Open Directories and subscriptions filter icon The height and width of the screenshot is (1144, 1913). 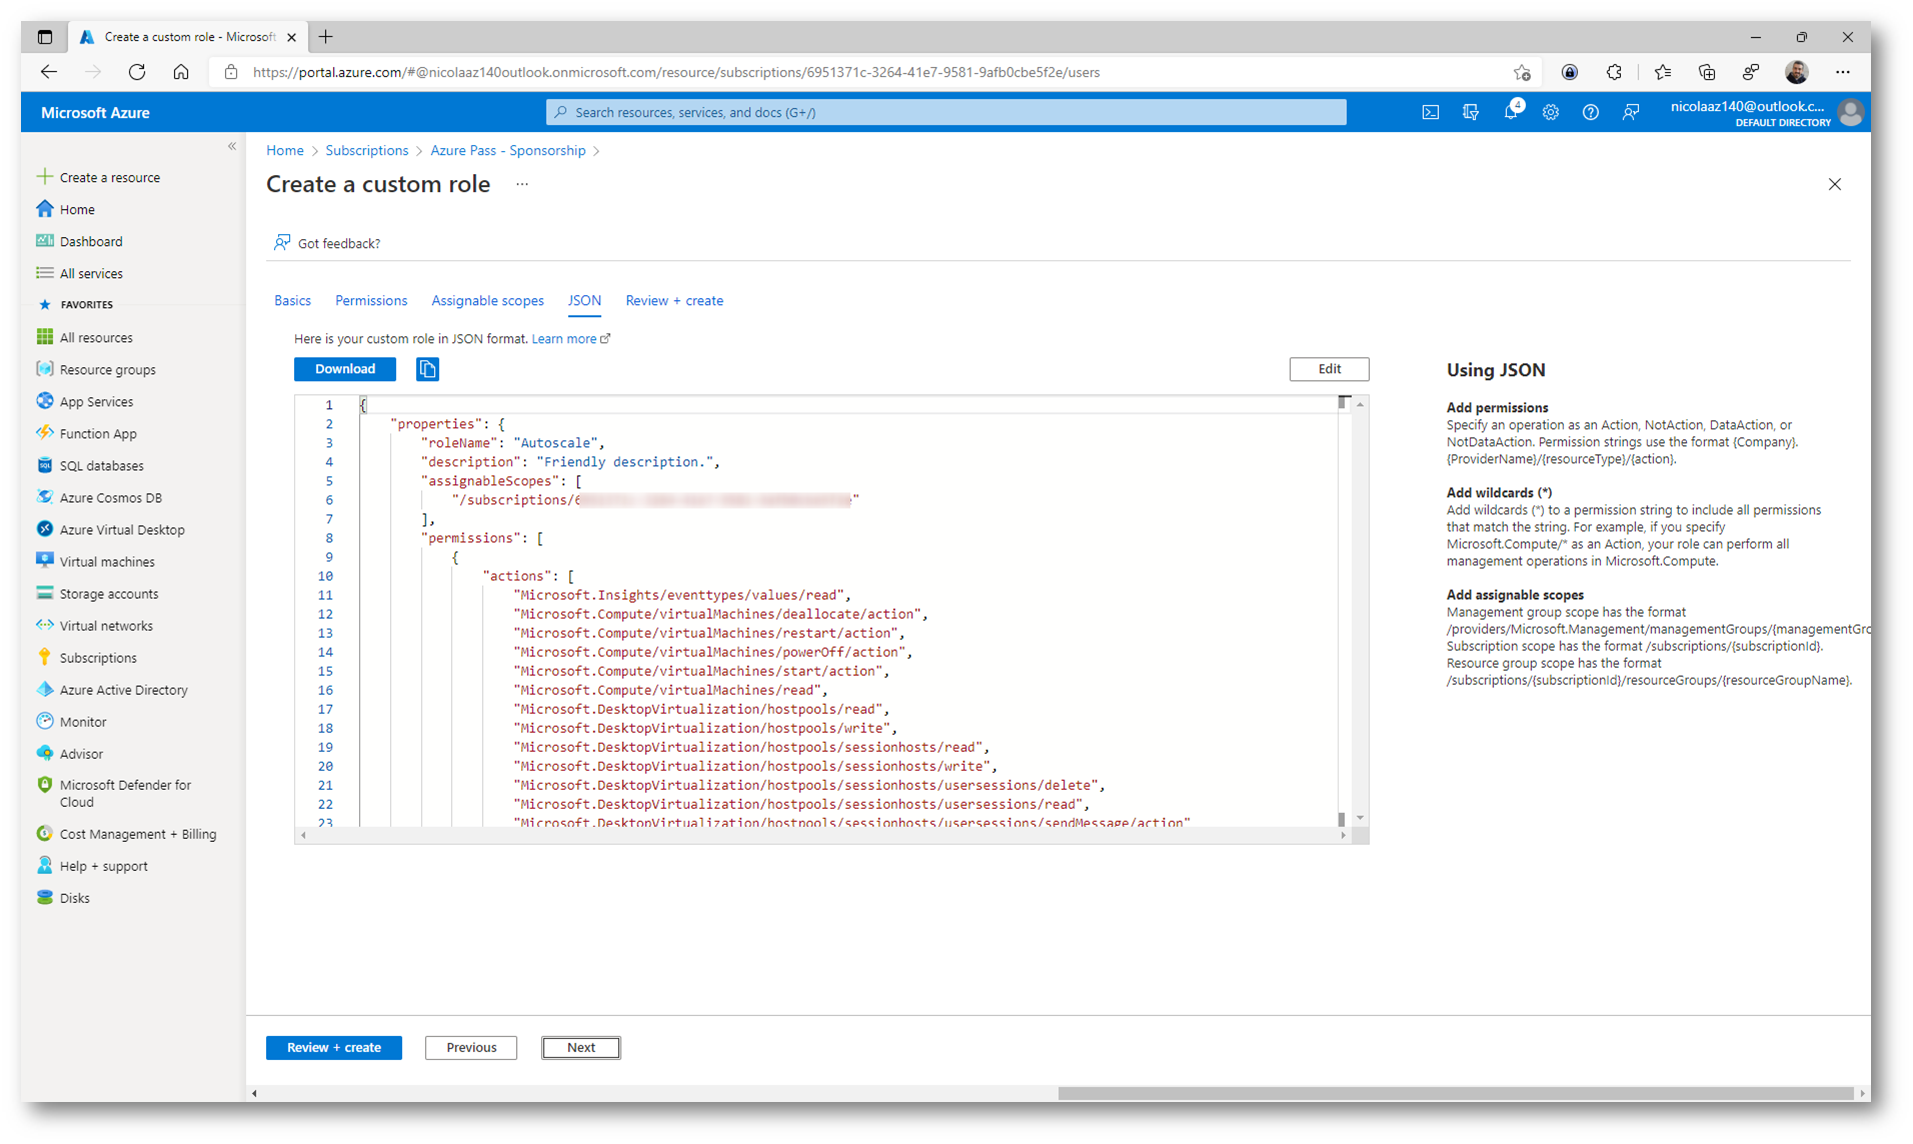tap(1470, 112)
